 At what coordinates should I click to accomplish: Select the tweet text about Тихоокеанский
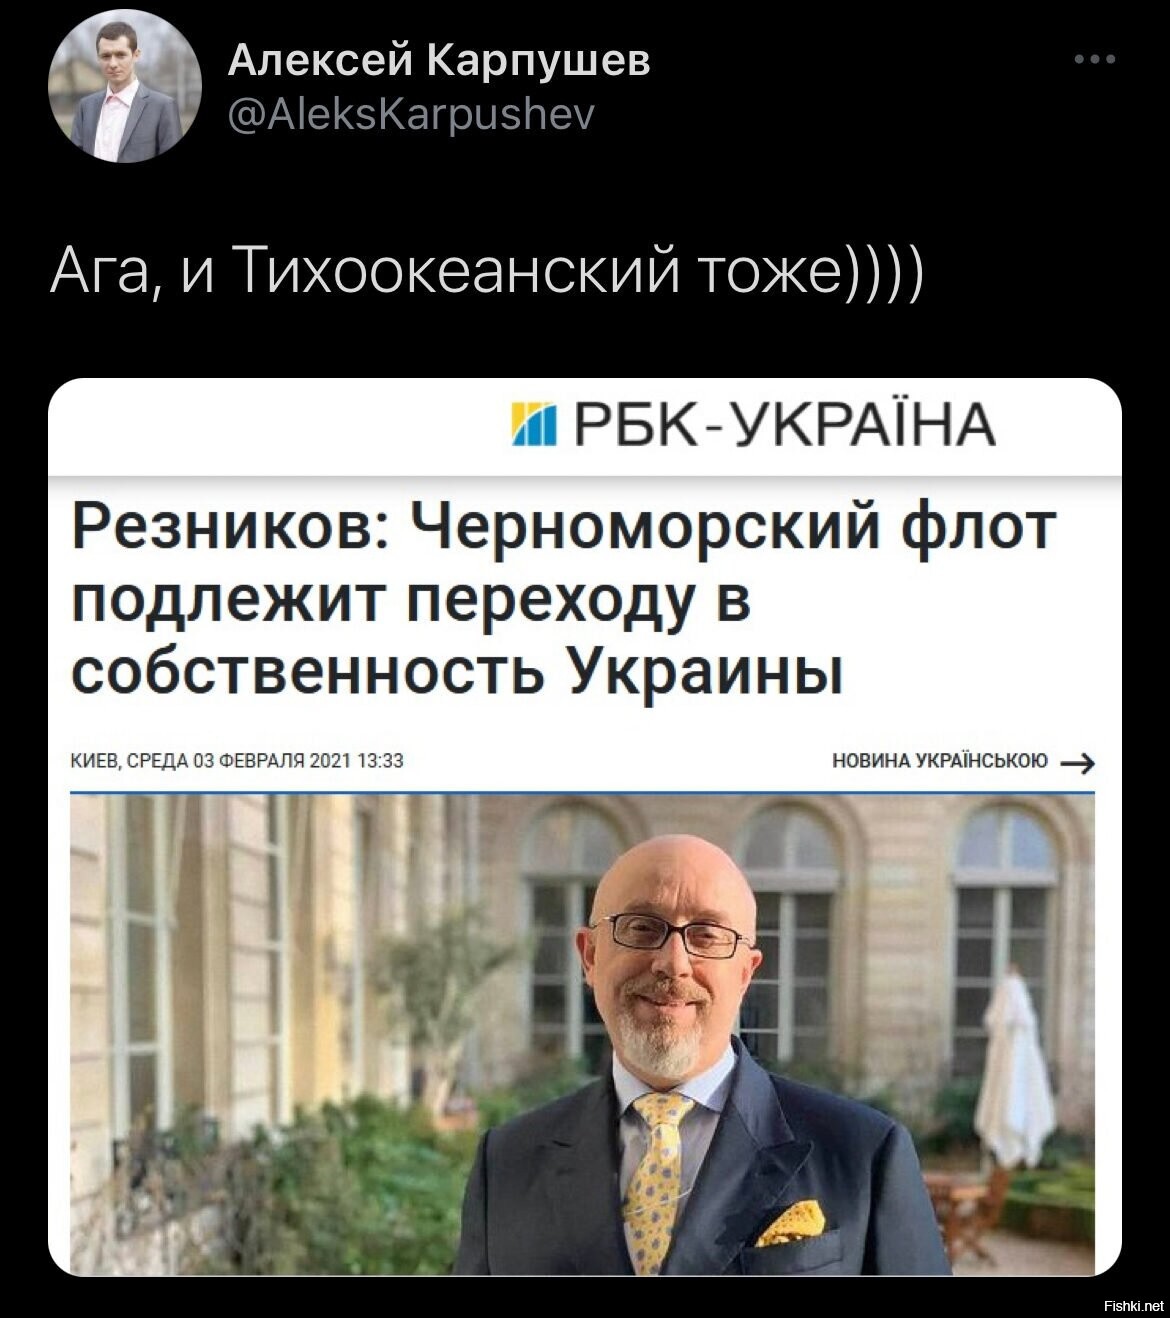tap(490, 271)
